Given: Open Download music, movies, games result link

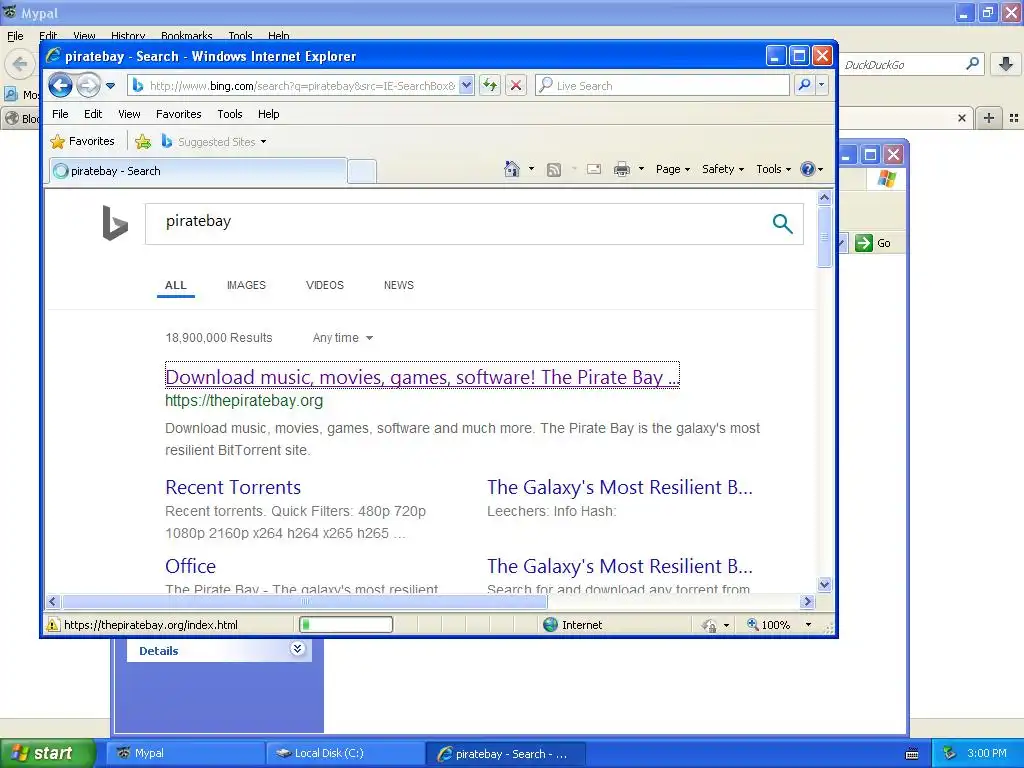Looking at the screenshot, I should [422, 377].
